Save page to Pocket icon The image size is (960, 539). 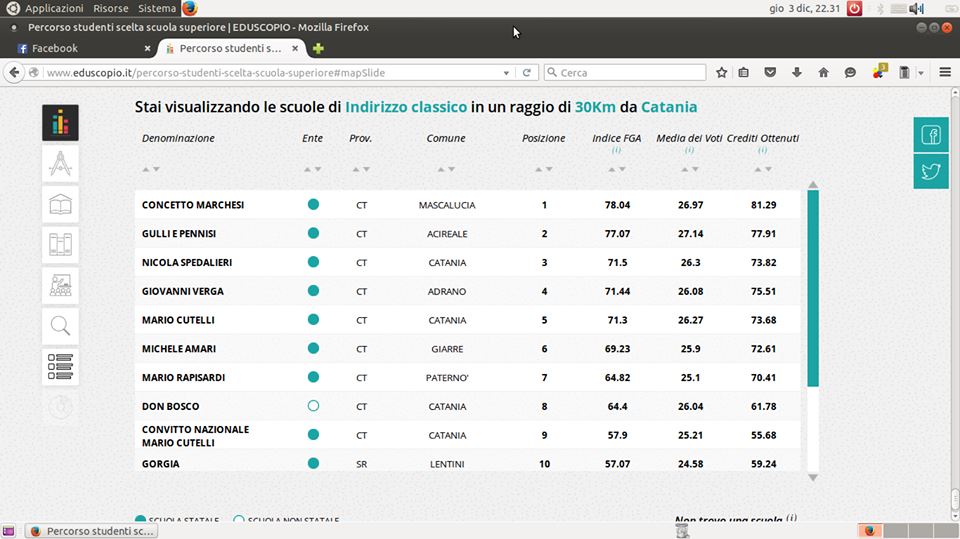coord(770,72)
